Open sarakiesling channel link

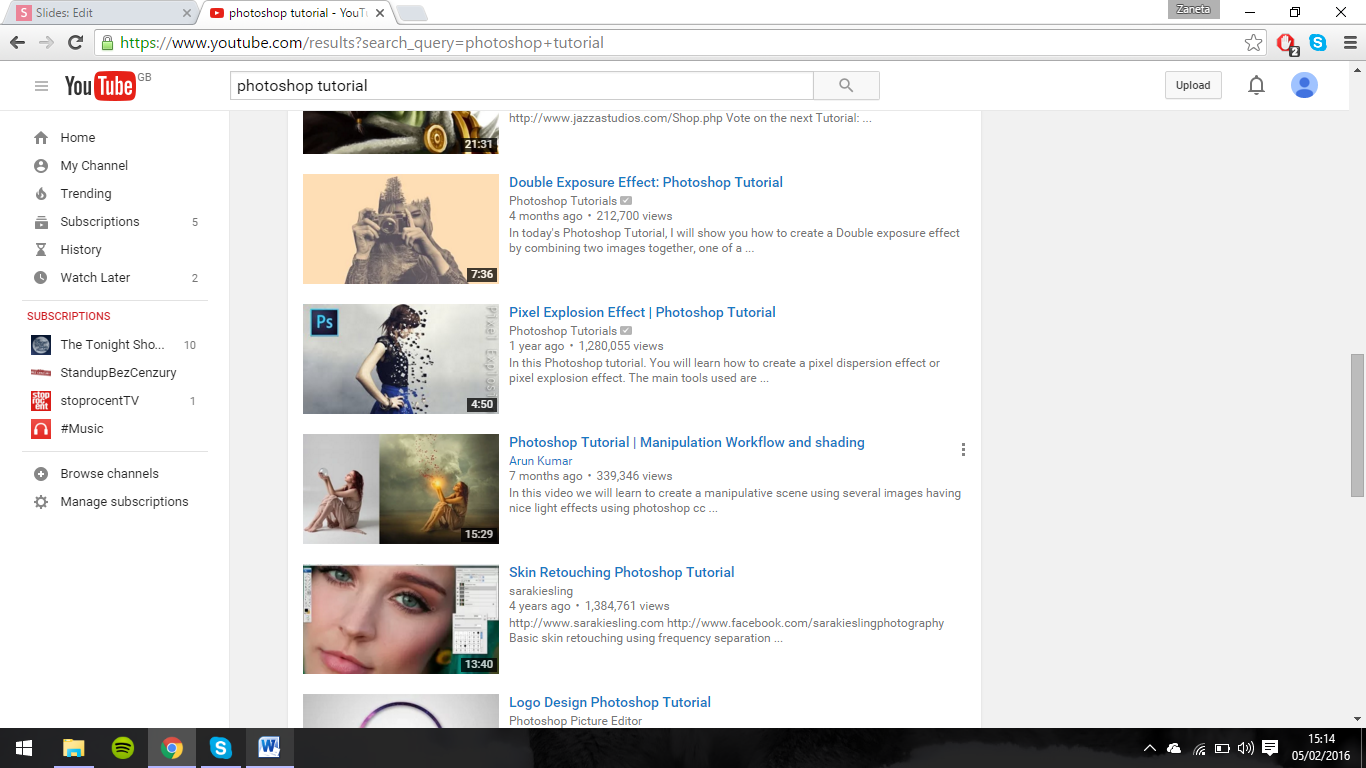tap(541, 591)
